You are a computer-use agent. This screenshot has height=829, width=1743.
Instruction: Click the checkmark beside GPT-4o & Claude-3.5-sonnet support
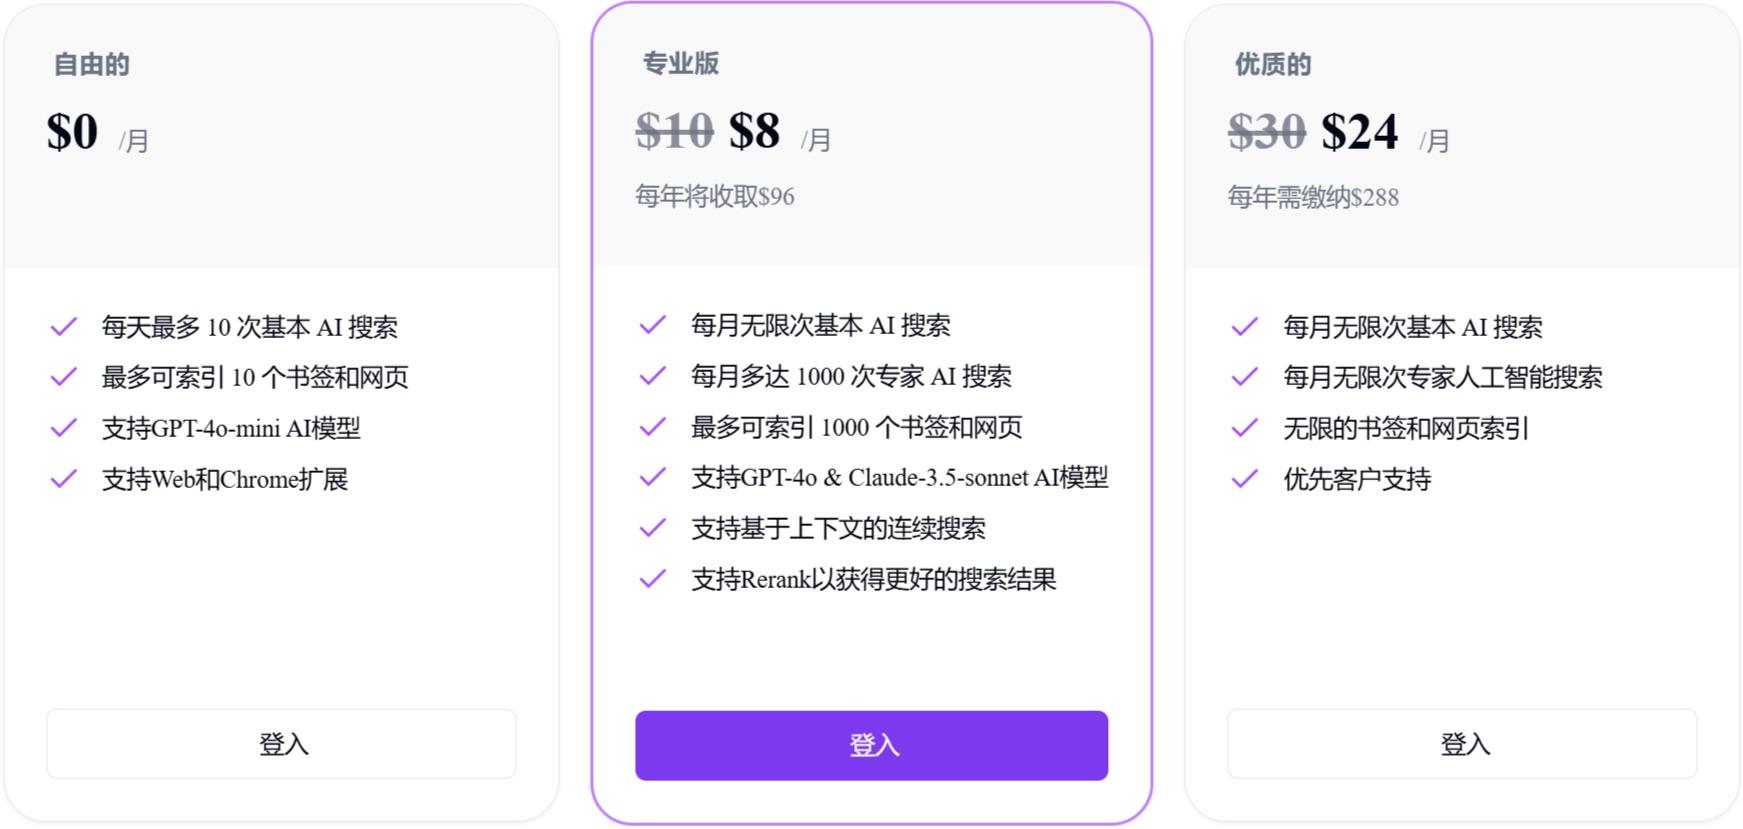[653, 477]
